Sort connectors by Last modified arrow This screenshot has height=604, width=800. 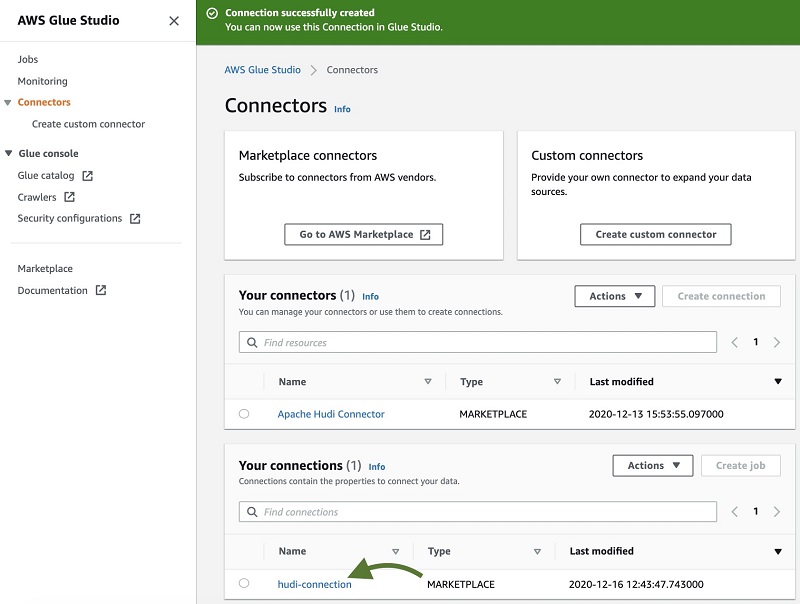(778, 382)
